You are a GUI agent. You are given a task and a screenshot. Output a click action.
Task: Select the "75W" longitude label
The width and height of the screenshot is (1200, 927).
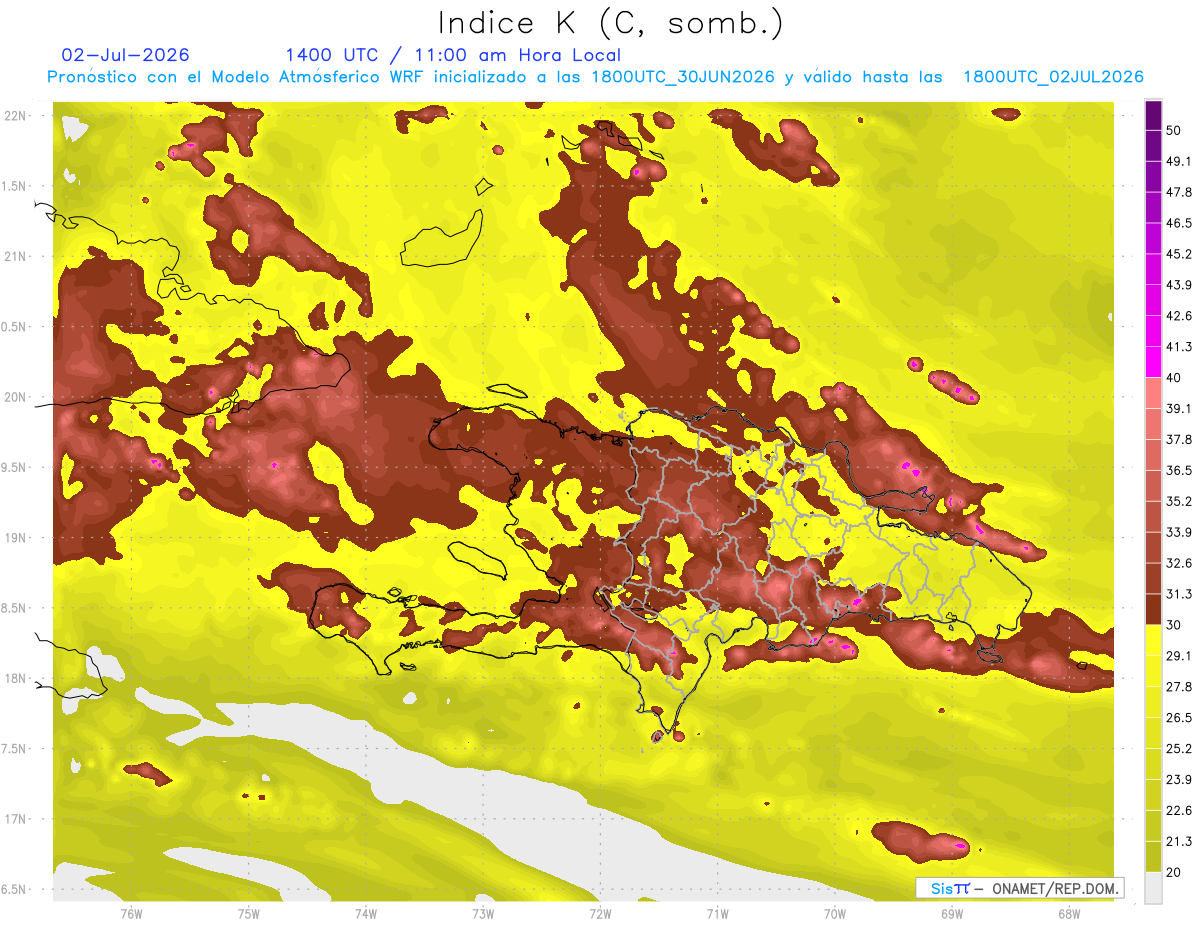tap(248, 913)
